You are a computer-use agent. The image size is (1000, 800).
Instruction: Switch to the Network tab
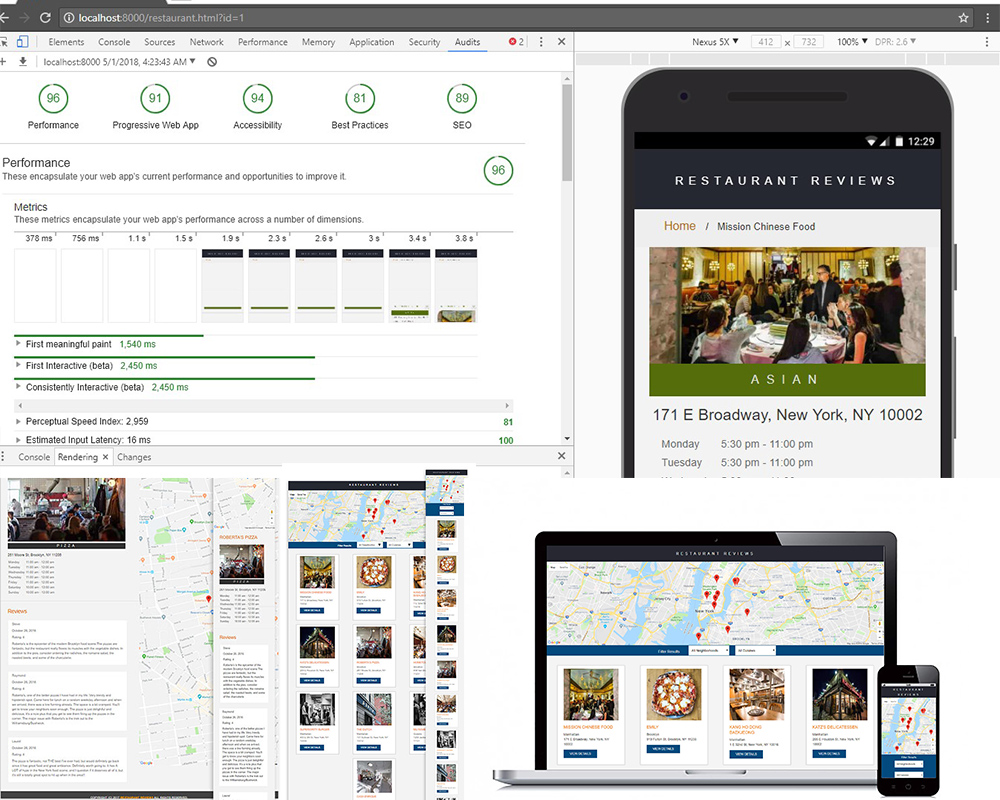[206, 42]
